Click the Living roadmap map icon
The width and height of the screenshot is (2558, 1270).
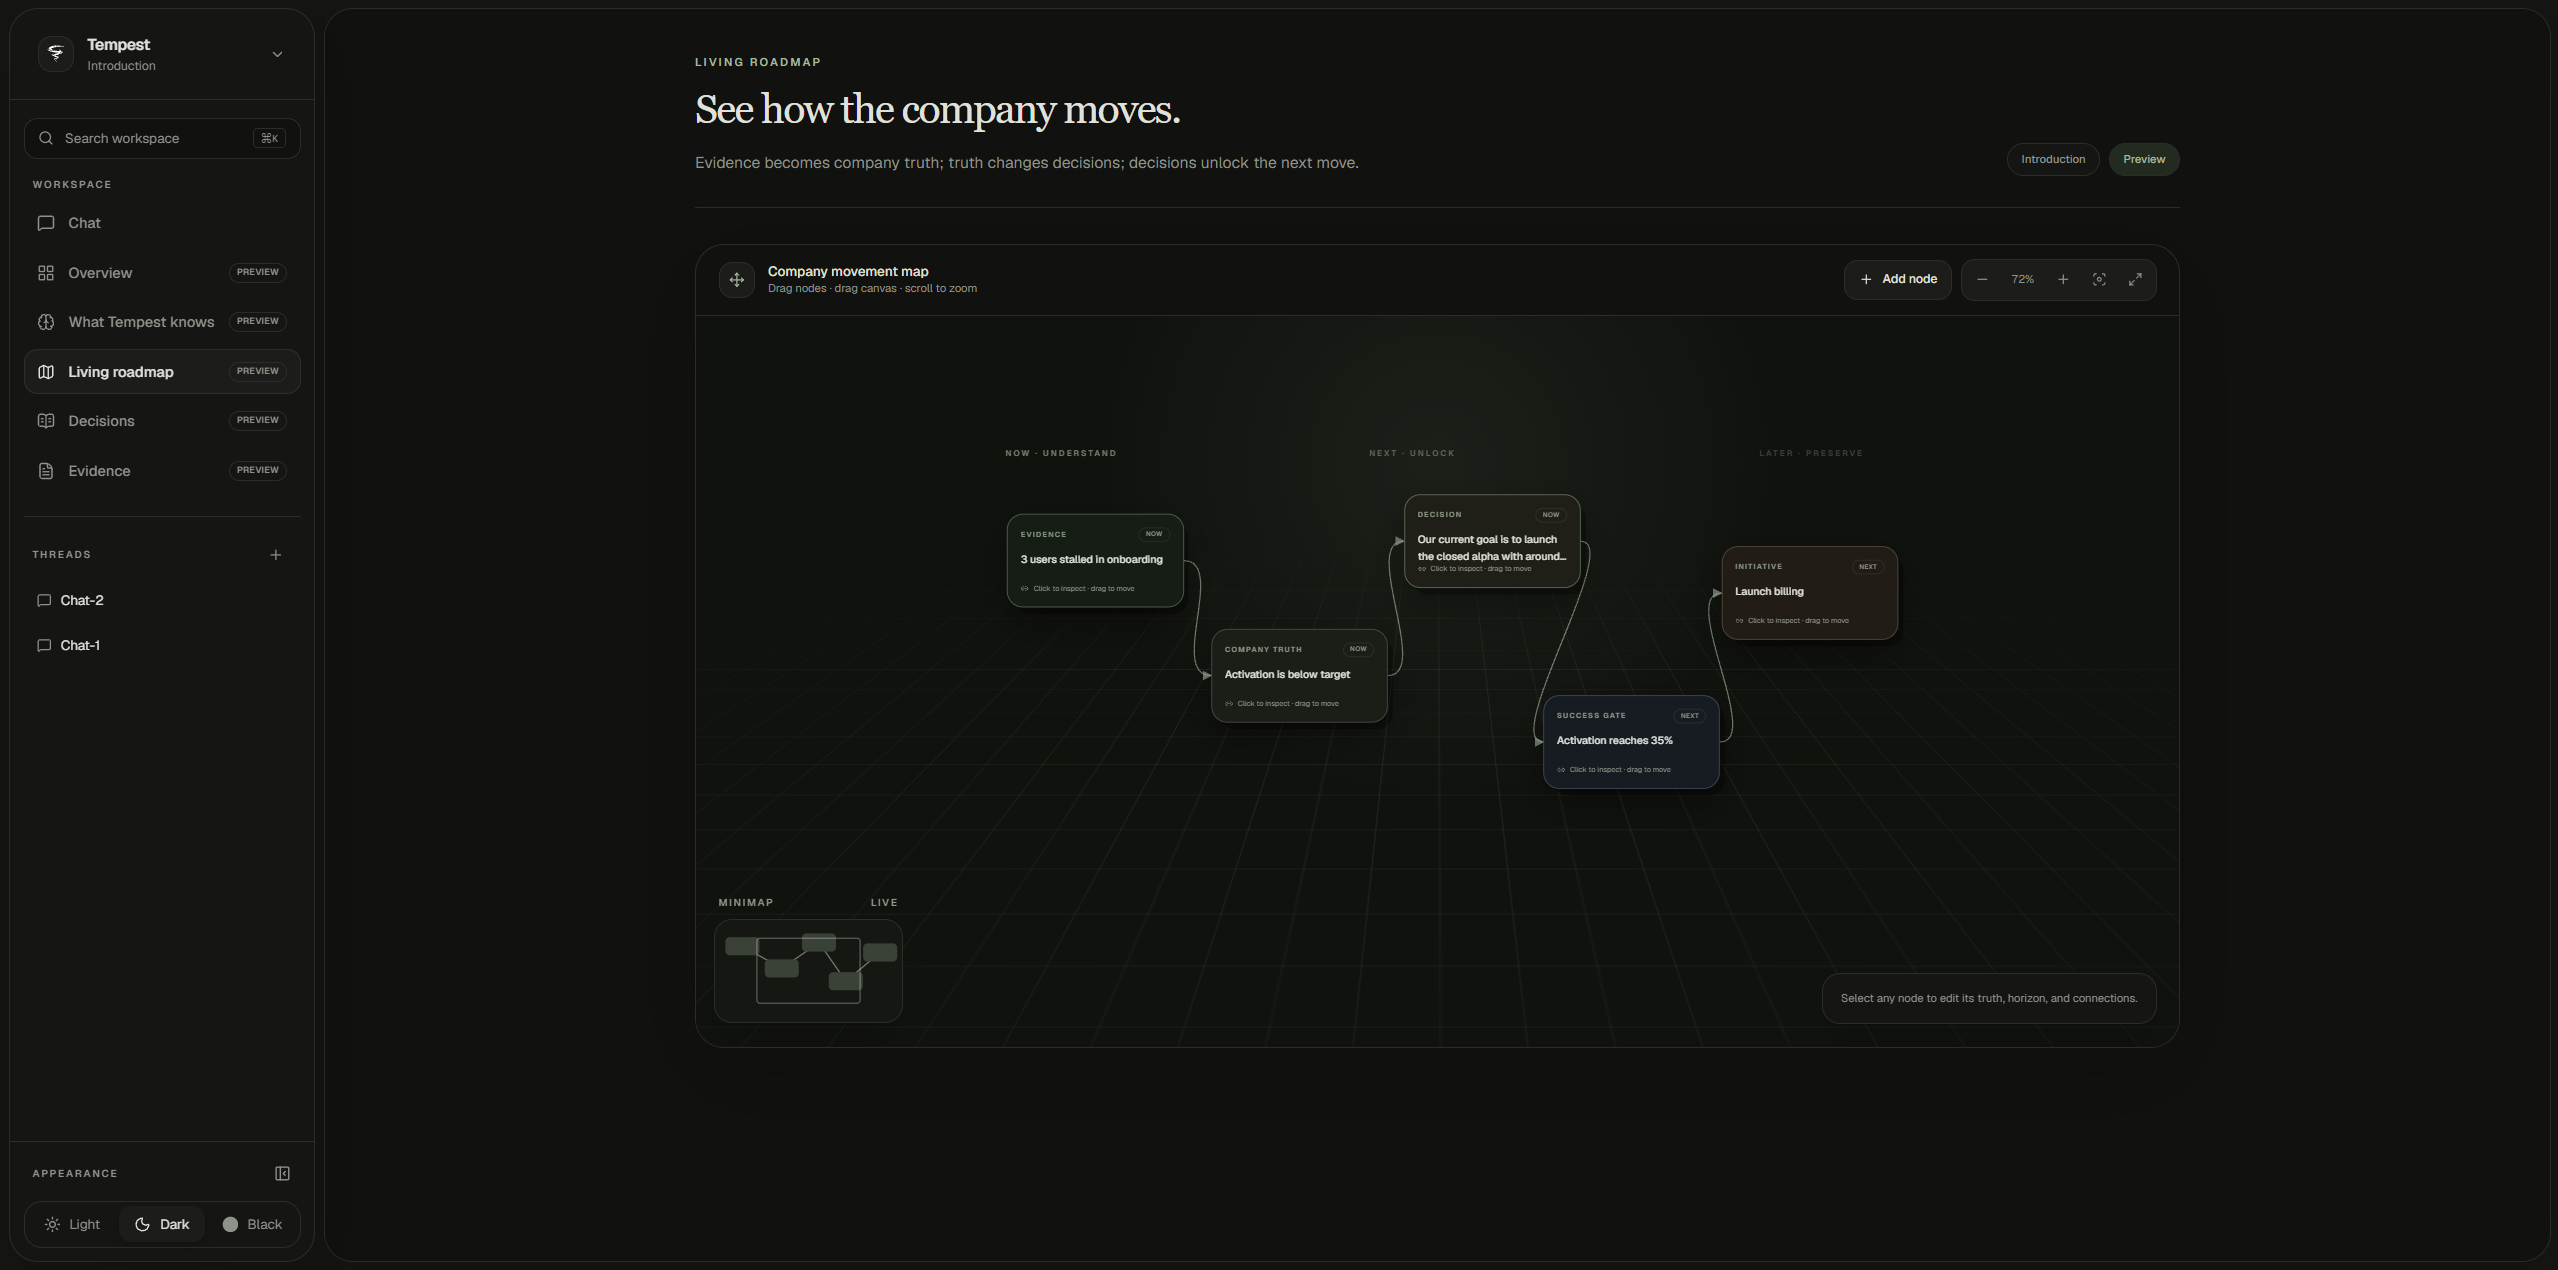click(46, 372)
